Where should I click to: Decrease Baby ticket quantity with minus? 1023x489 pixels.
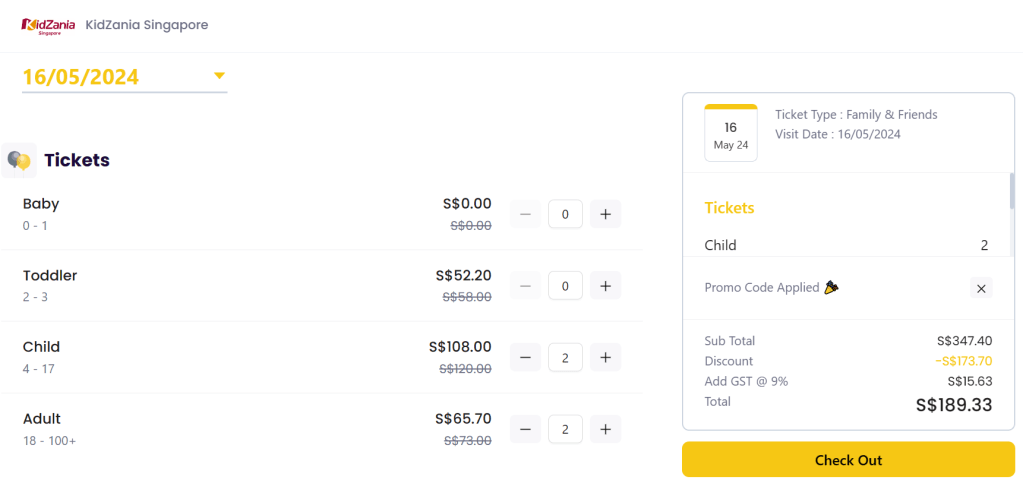[526, 214]
